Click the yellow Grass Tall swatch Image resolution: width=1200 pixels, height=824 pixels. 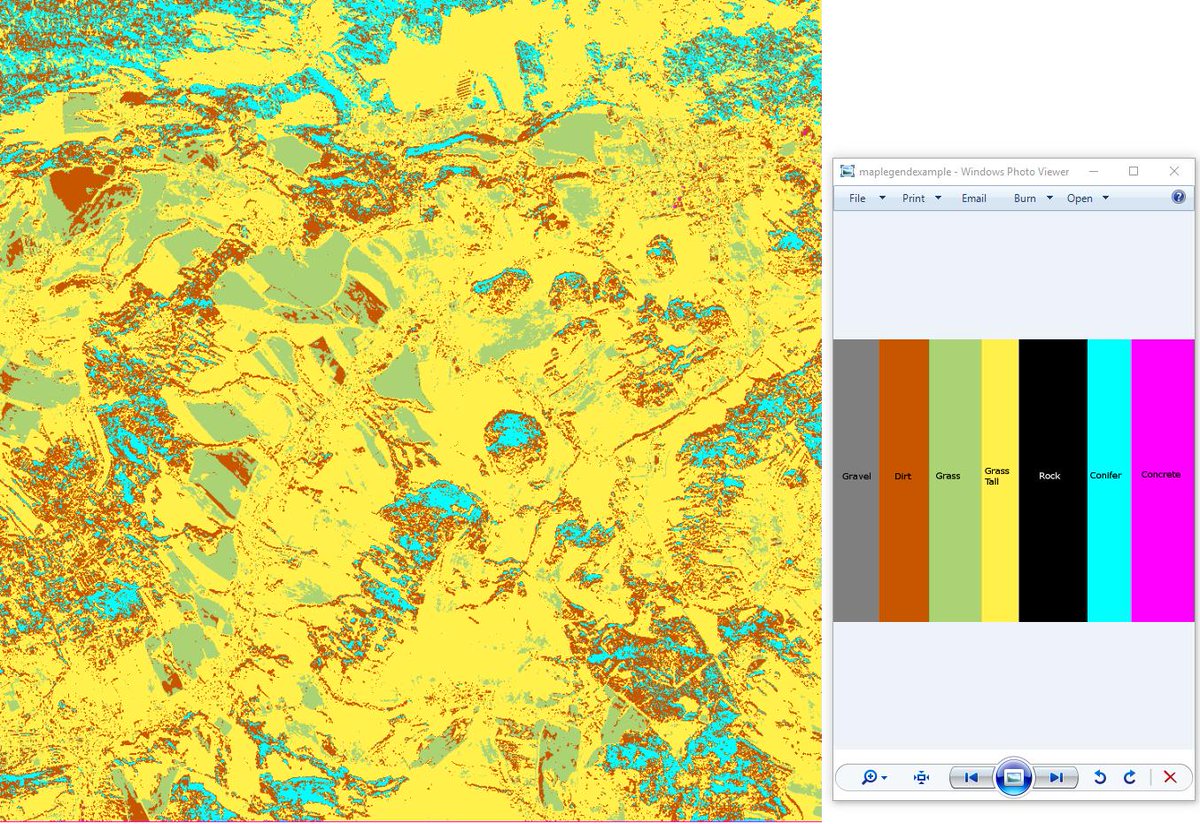pos(1000,480)
